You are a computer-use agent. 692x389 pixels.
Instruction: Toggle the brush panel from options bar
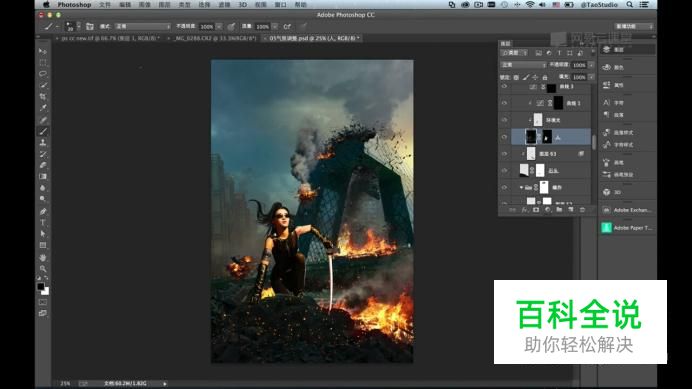coord(90,26)
